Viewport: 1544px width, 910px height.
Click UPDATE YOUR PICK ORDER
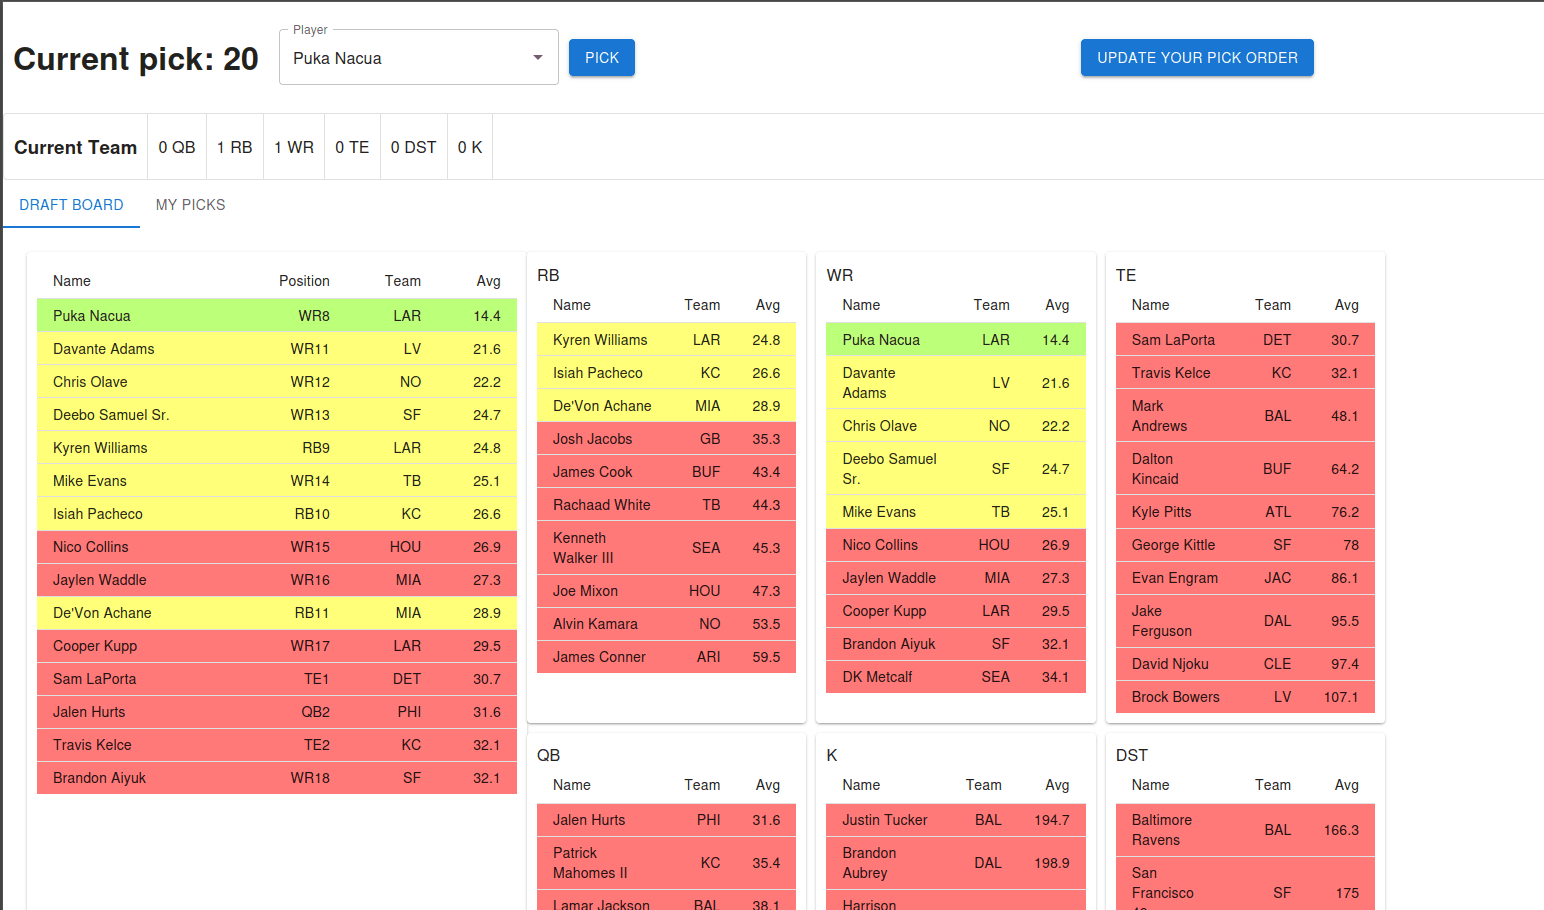click(1196, 57)
